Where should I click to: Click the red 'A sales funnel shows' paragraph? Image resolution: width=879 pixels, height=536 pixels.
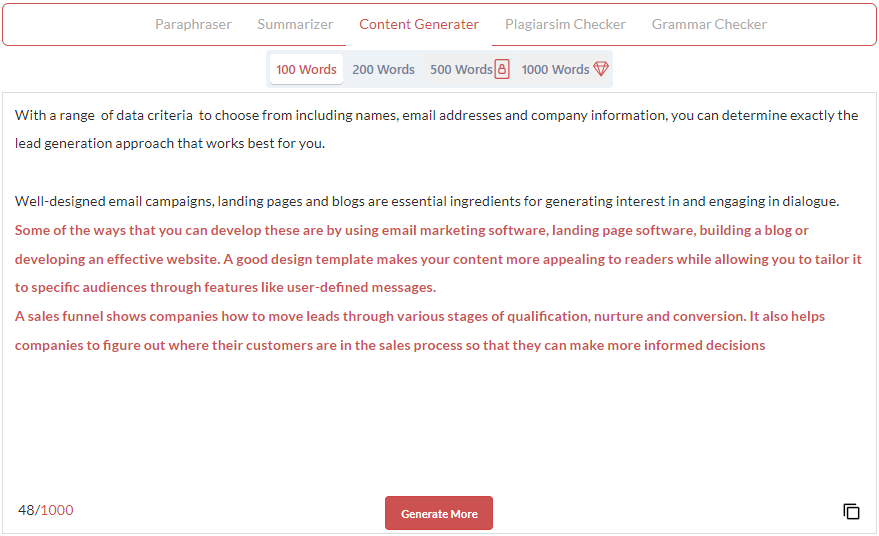(x=419, y=330)
